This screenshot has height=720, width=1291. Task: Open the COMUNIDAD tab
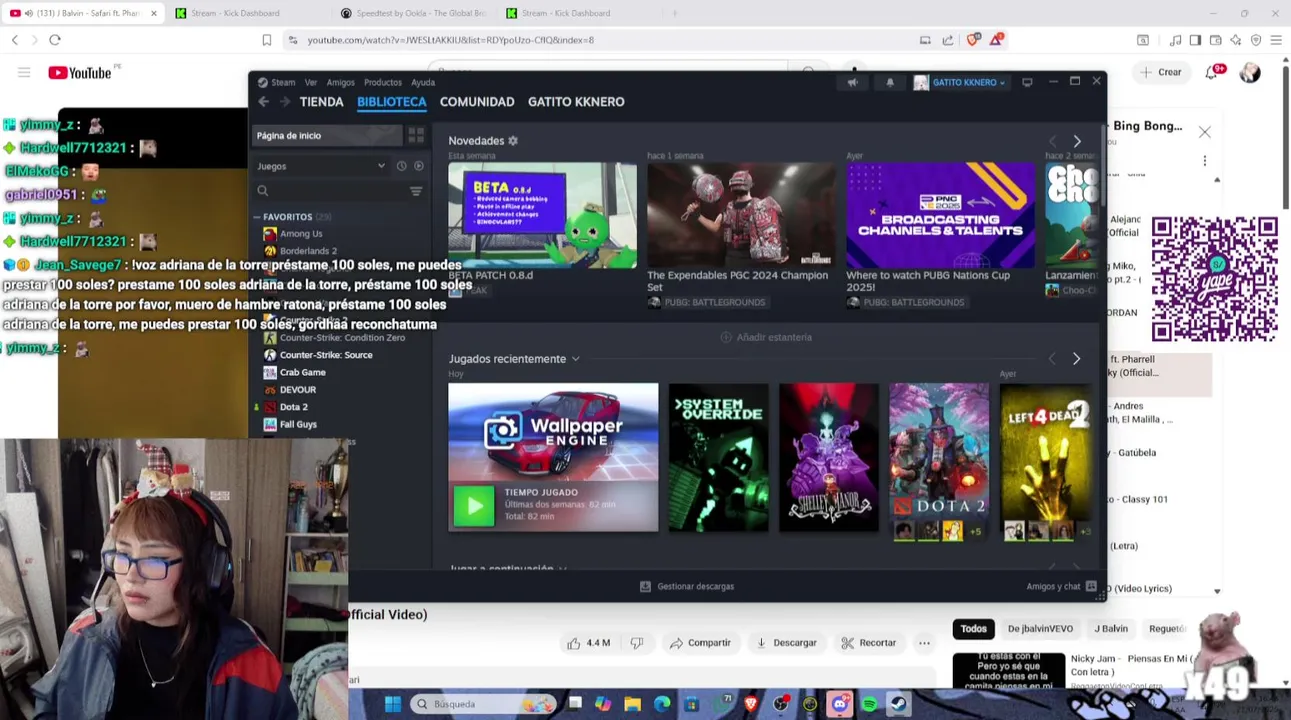click(x=477, y=102)
